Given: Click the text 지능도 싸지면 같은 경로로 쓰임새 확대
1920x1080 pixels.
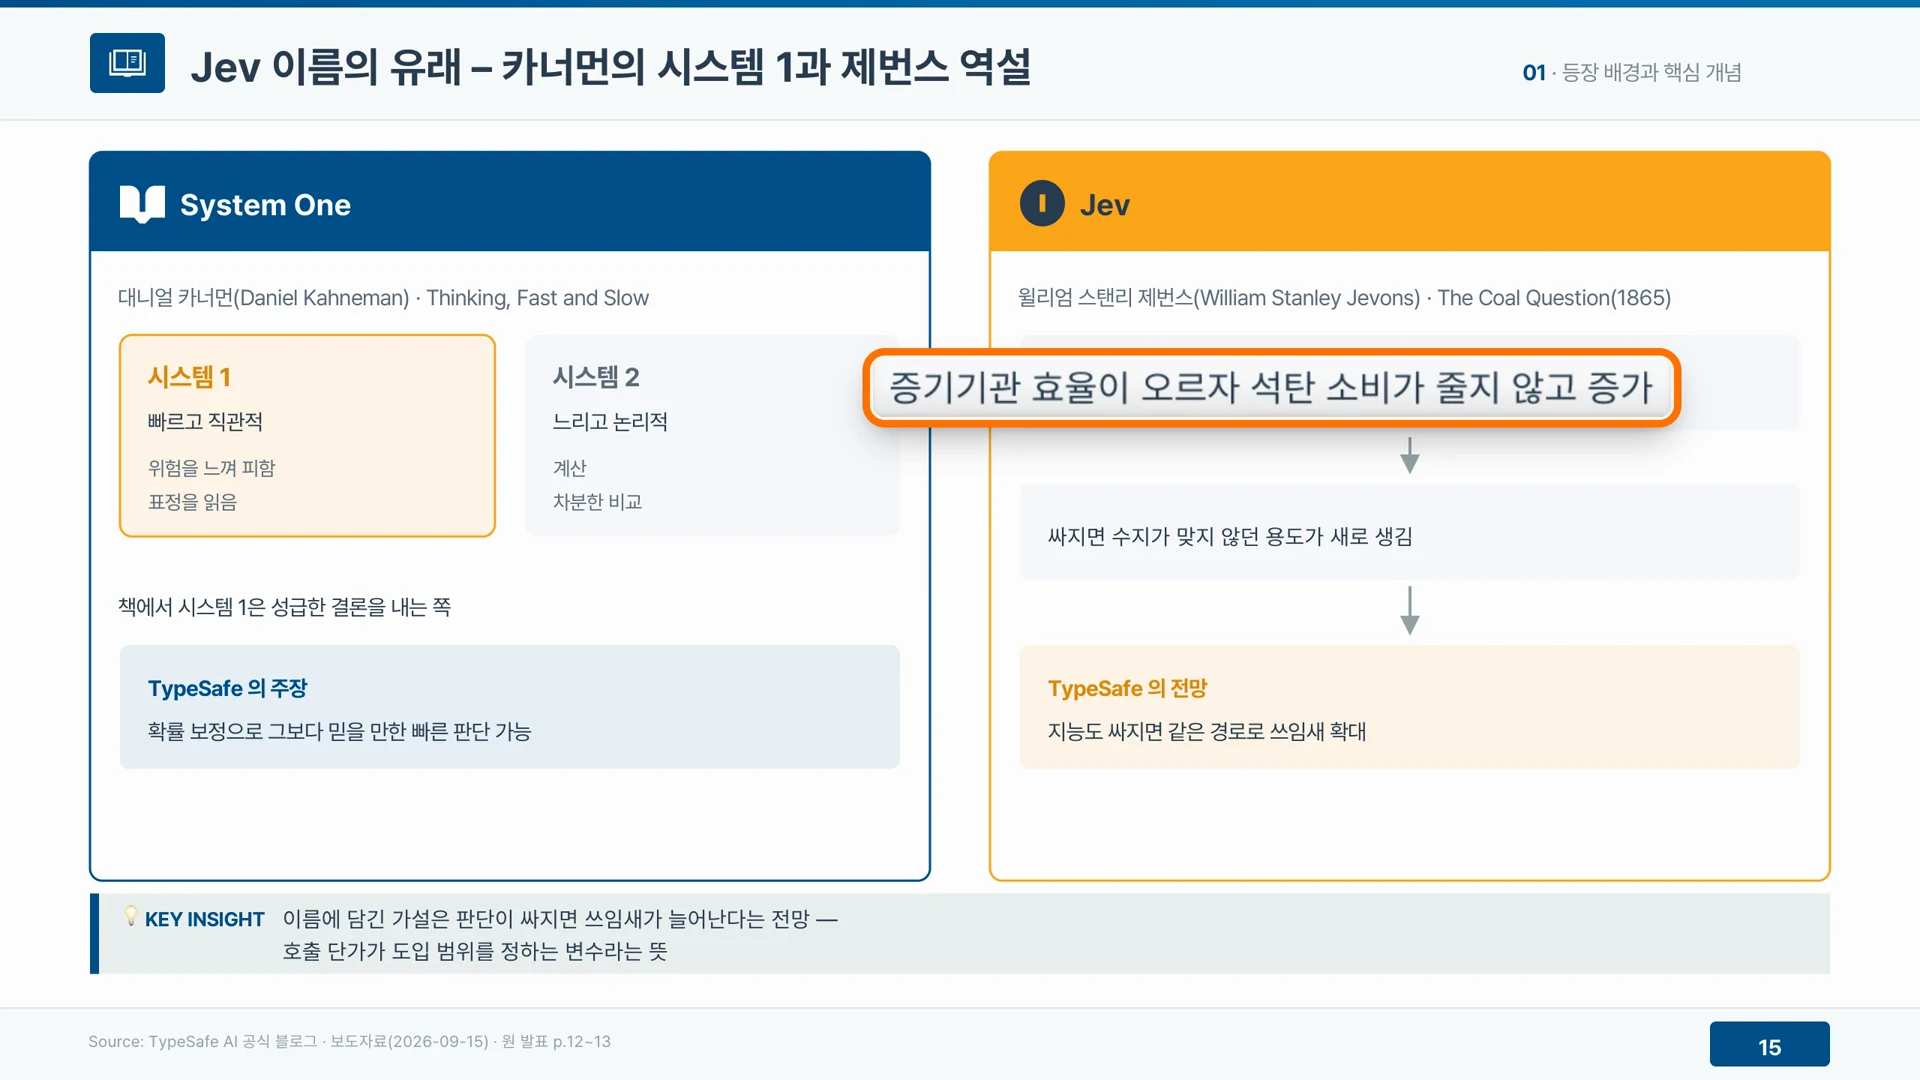Looking at the screenshot, I should (x=1207, y=731).
